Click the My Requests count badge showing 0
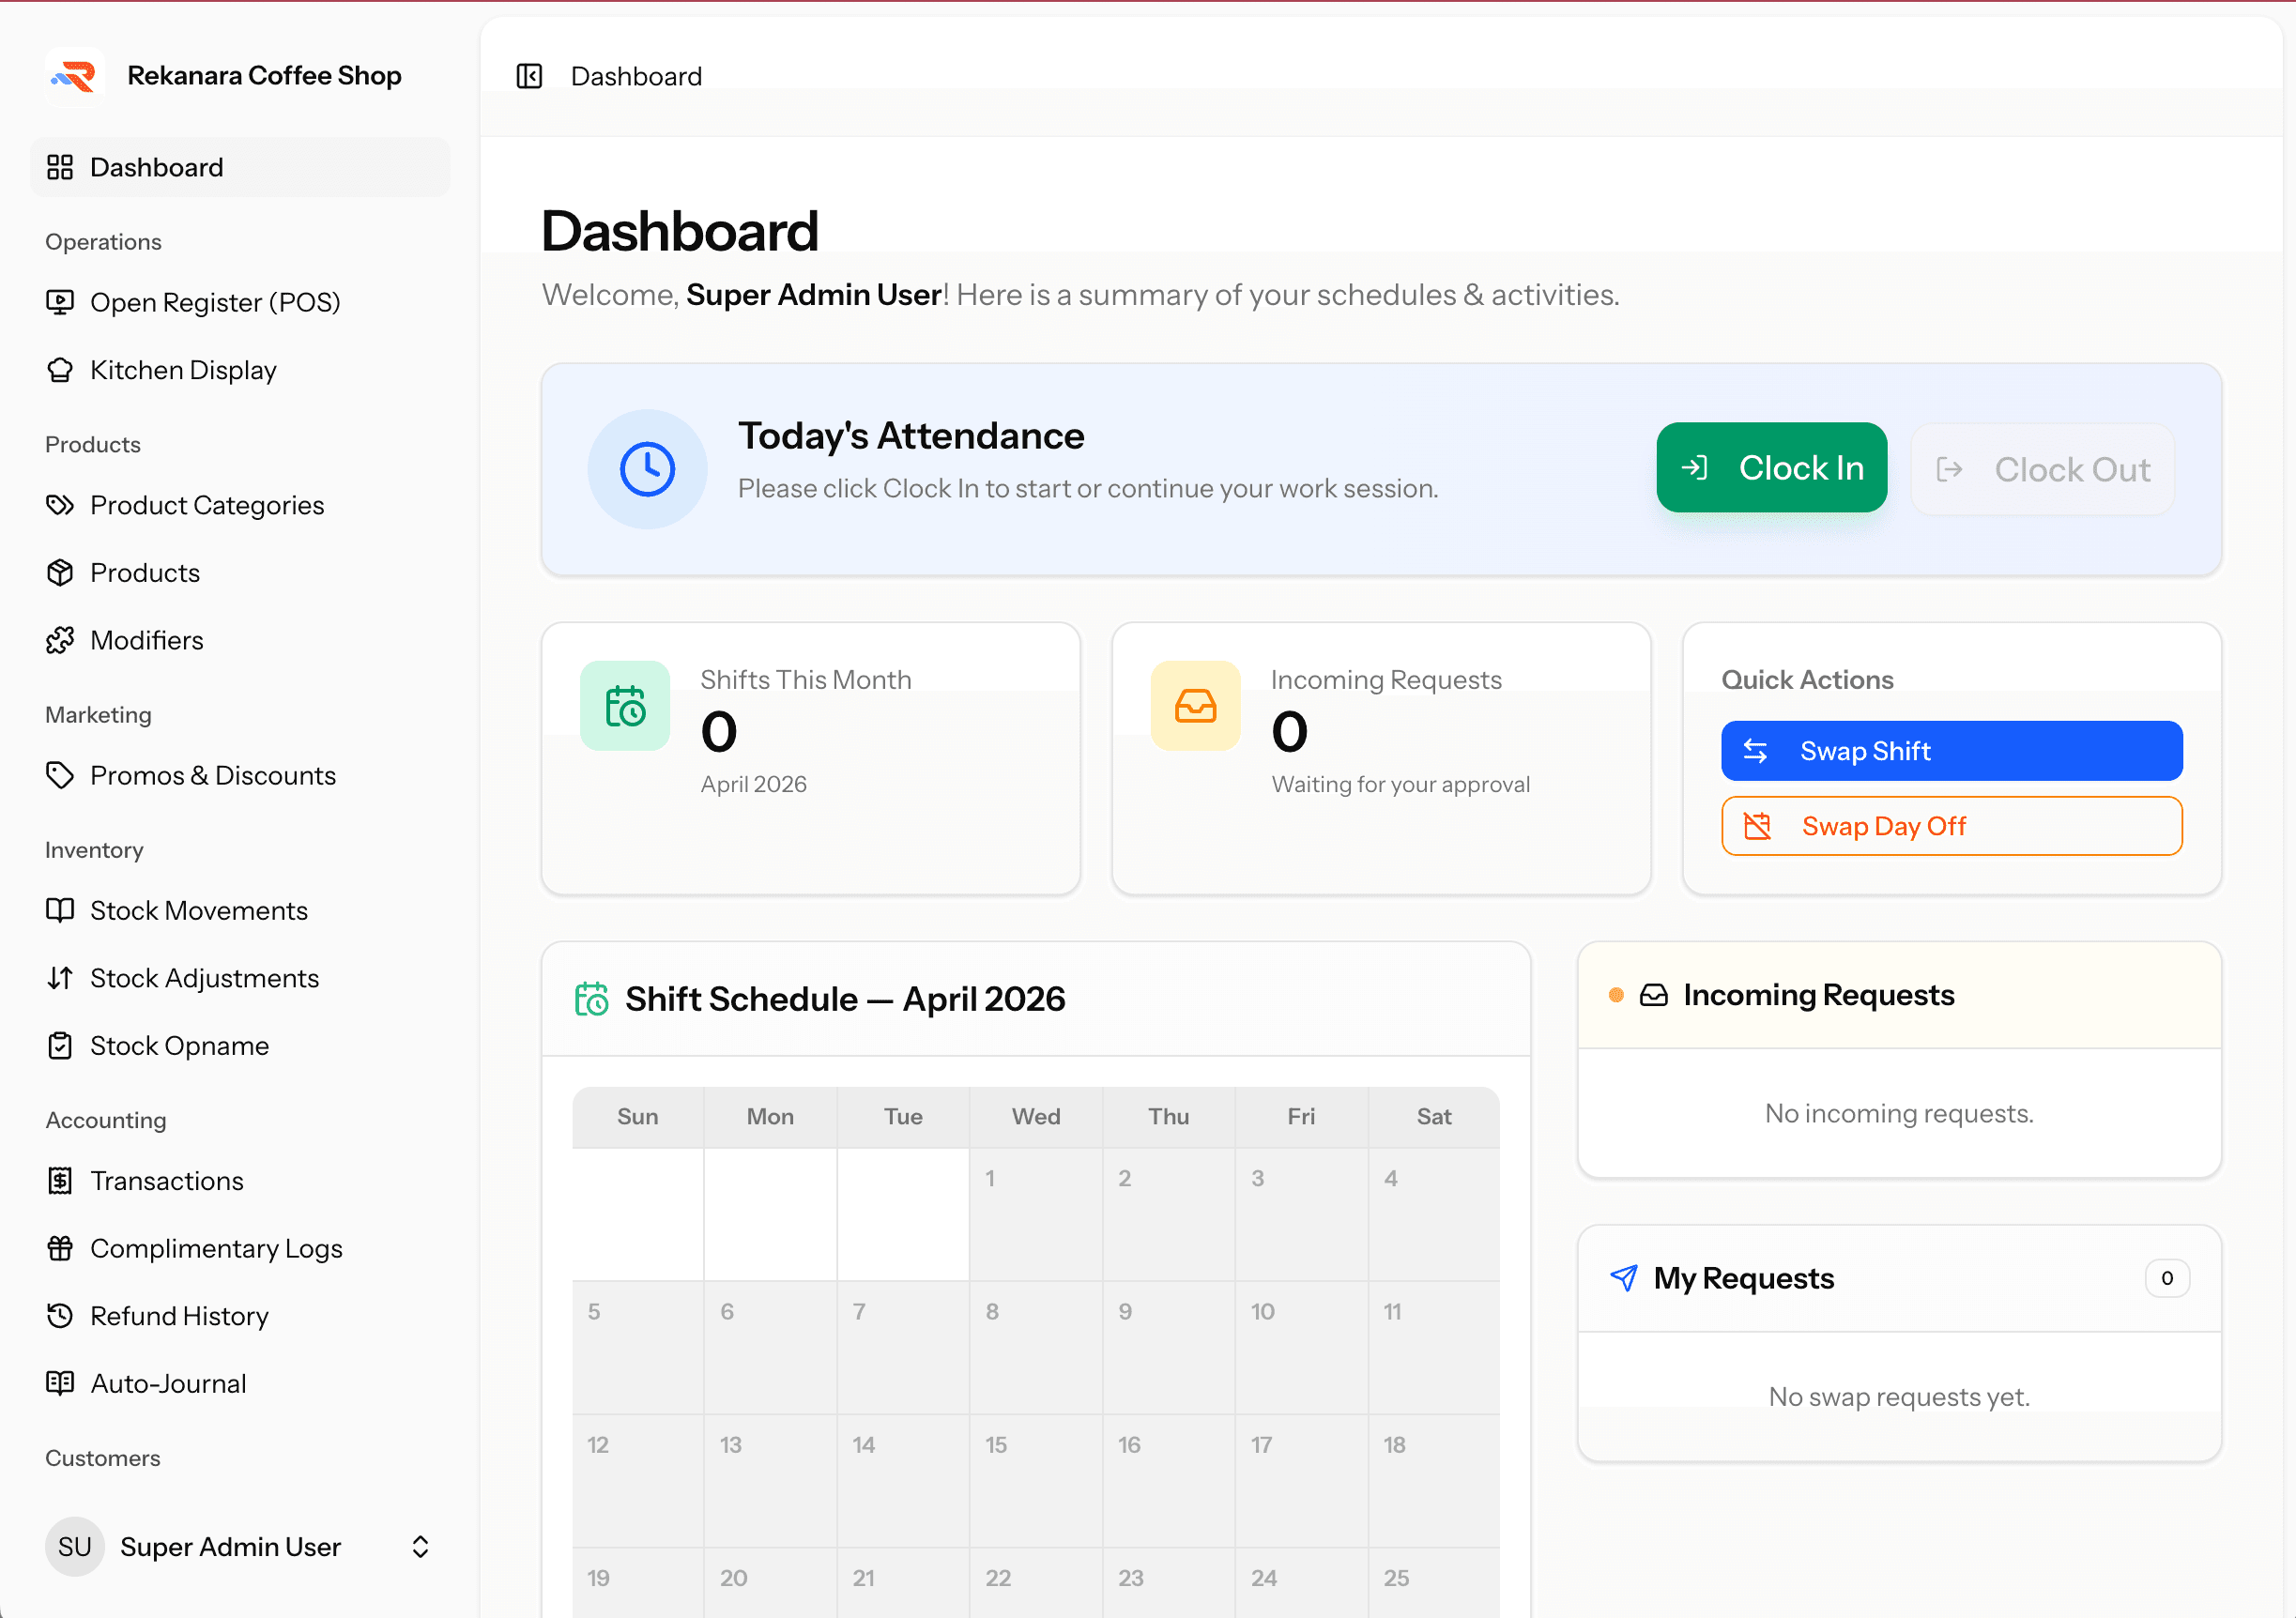 coord(2167,1278)
